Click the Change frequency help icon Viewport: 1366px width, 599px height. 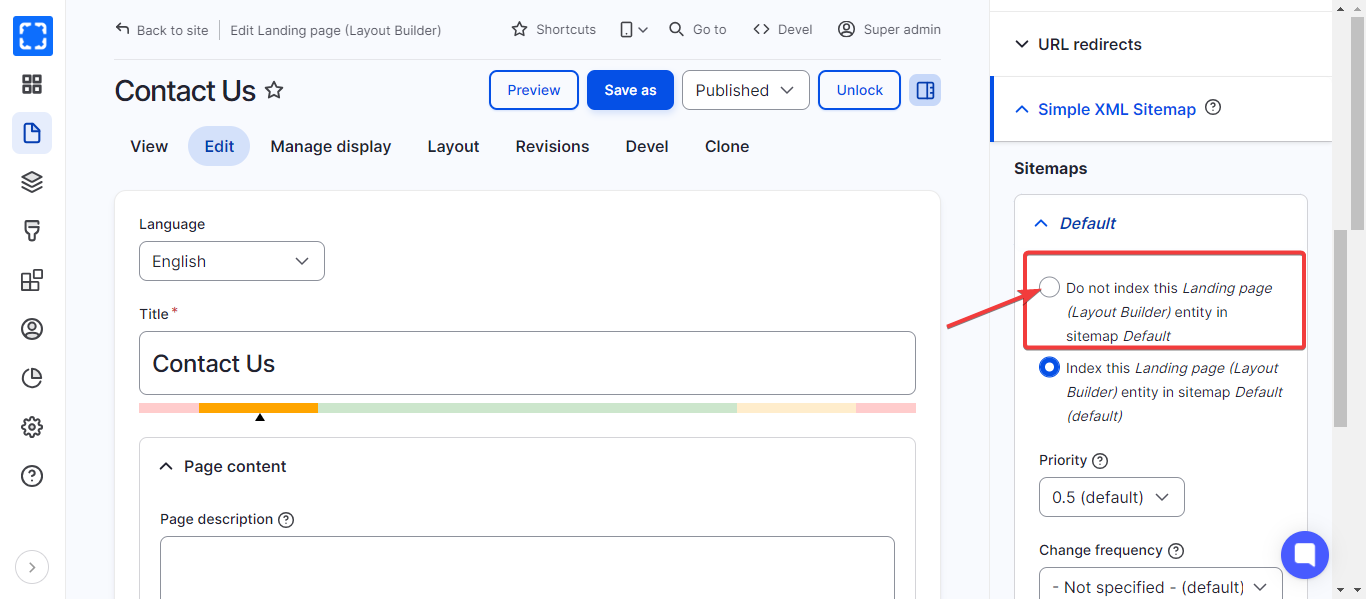click(1176, 551)
